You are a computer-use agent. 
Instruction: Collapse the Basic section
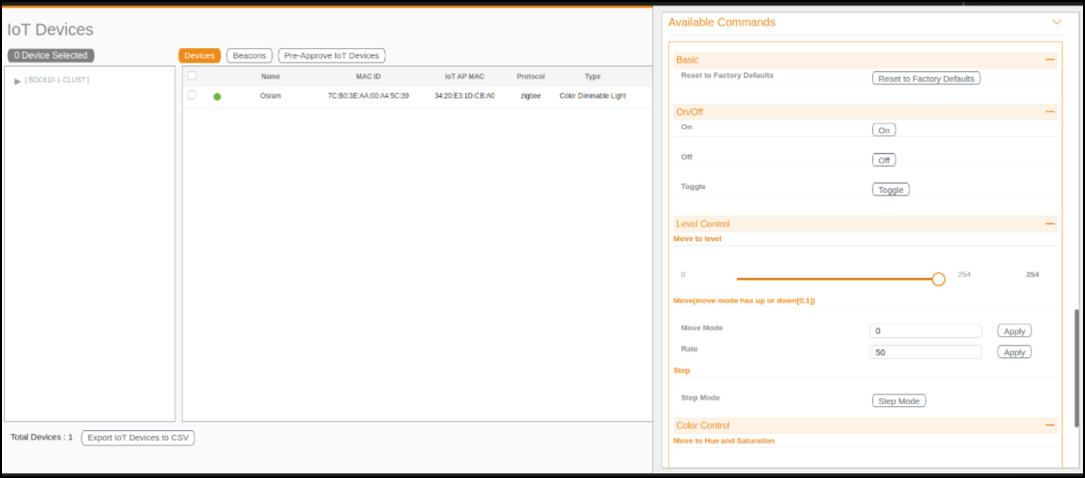1050,60
